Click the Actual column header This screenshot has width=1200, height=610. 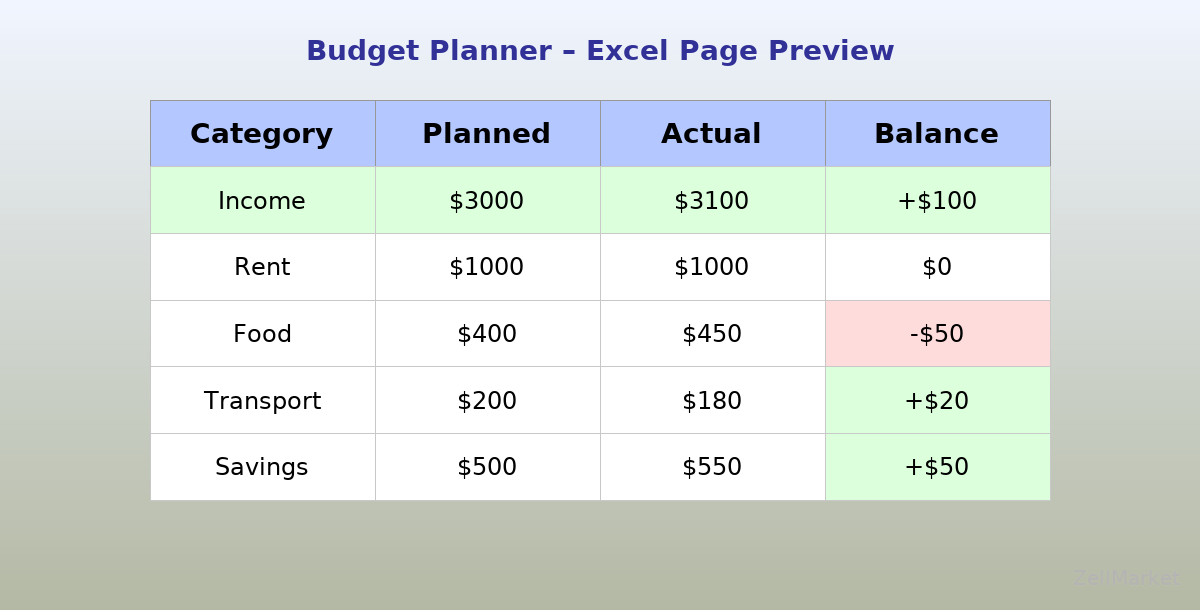712,134
